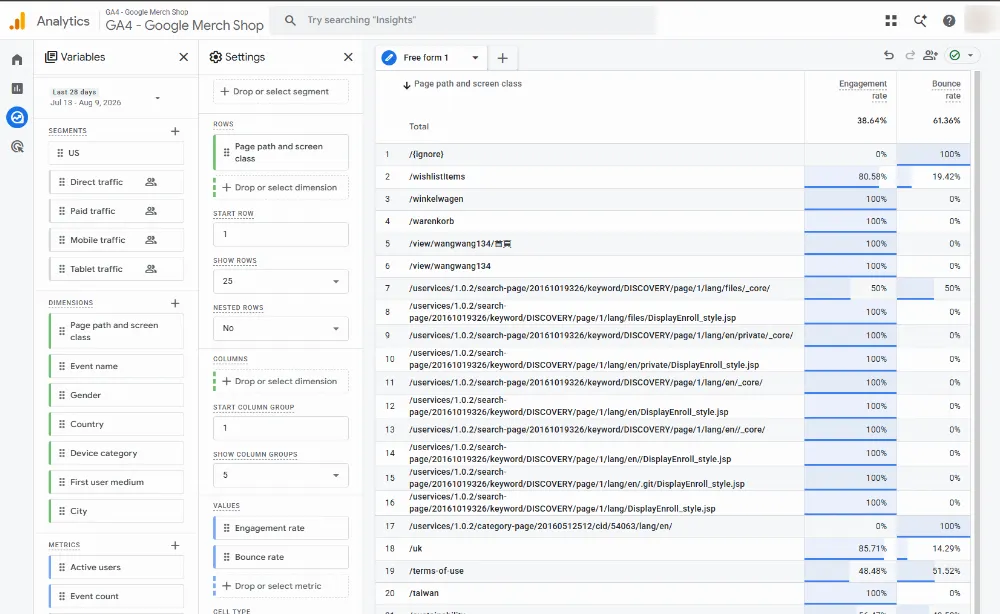This screenshot has width=1000, height=614.
Task: Select the City dimension
Action: 116,511
